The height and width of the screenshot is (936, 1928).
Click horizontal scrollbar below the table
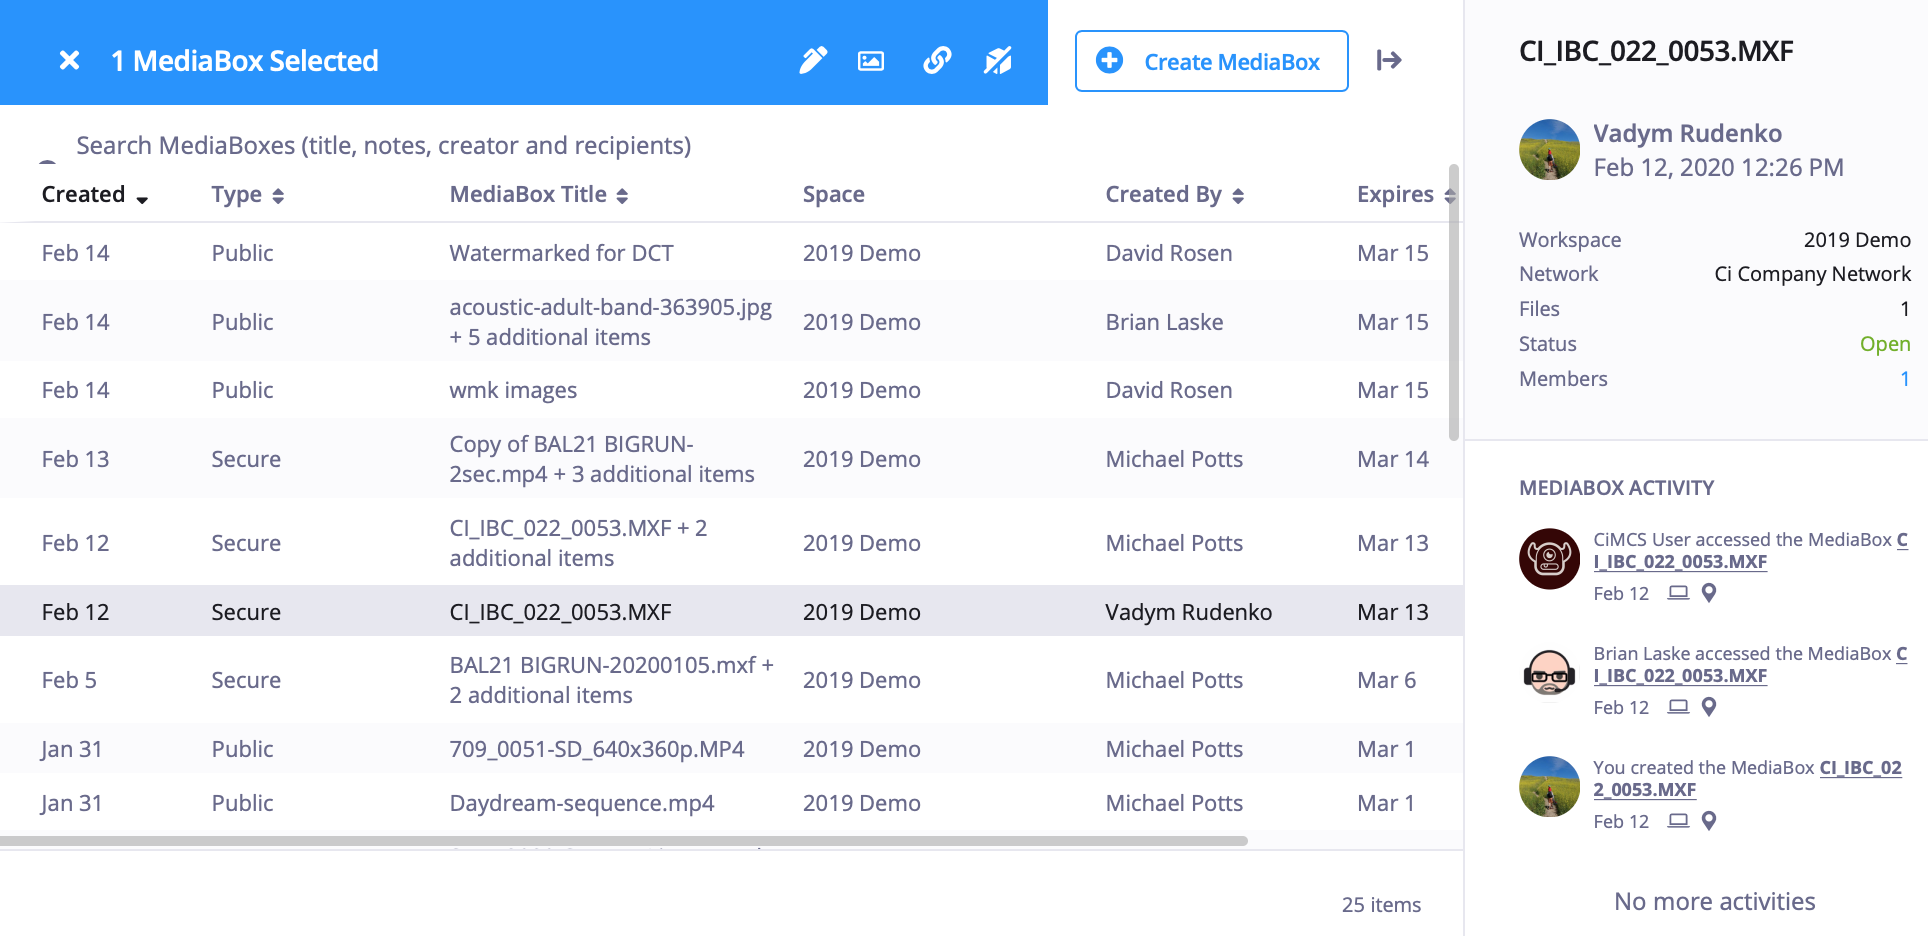(624, 841)
